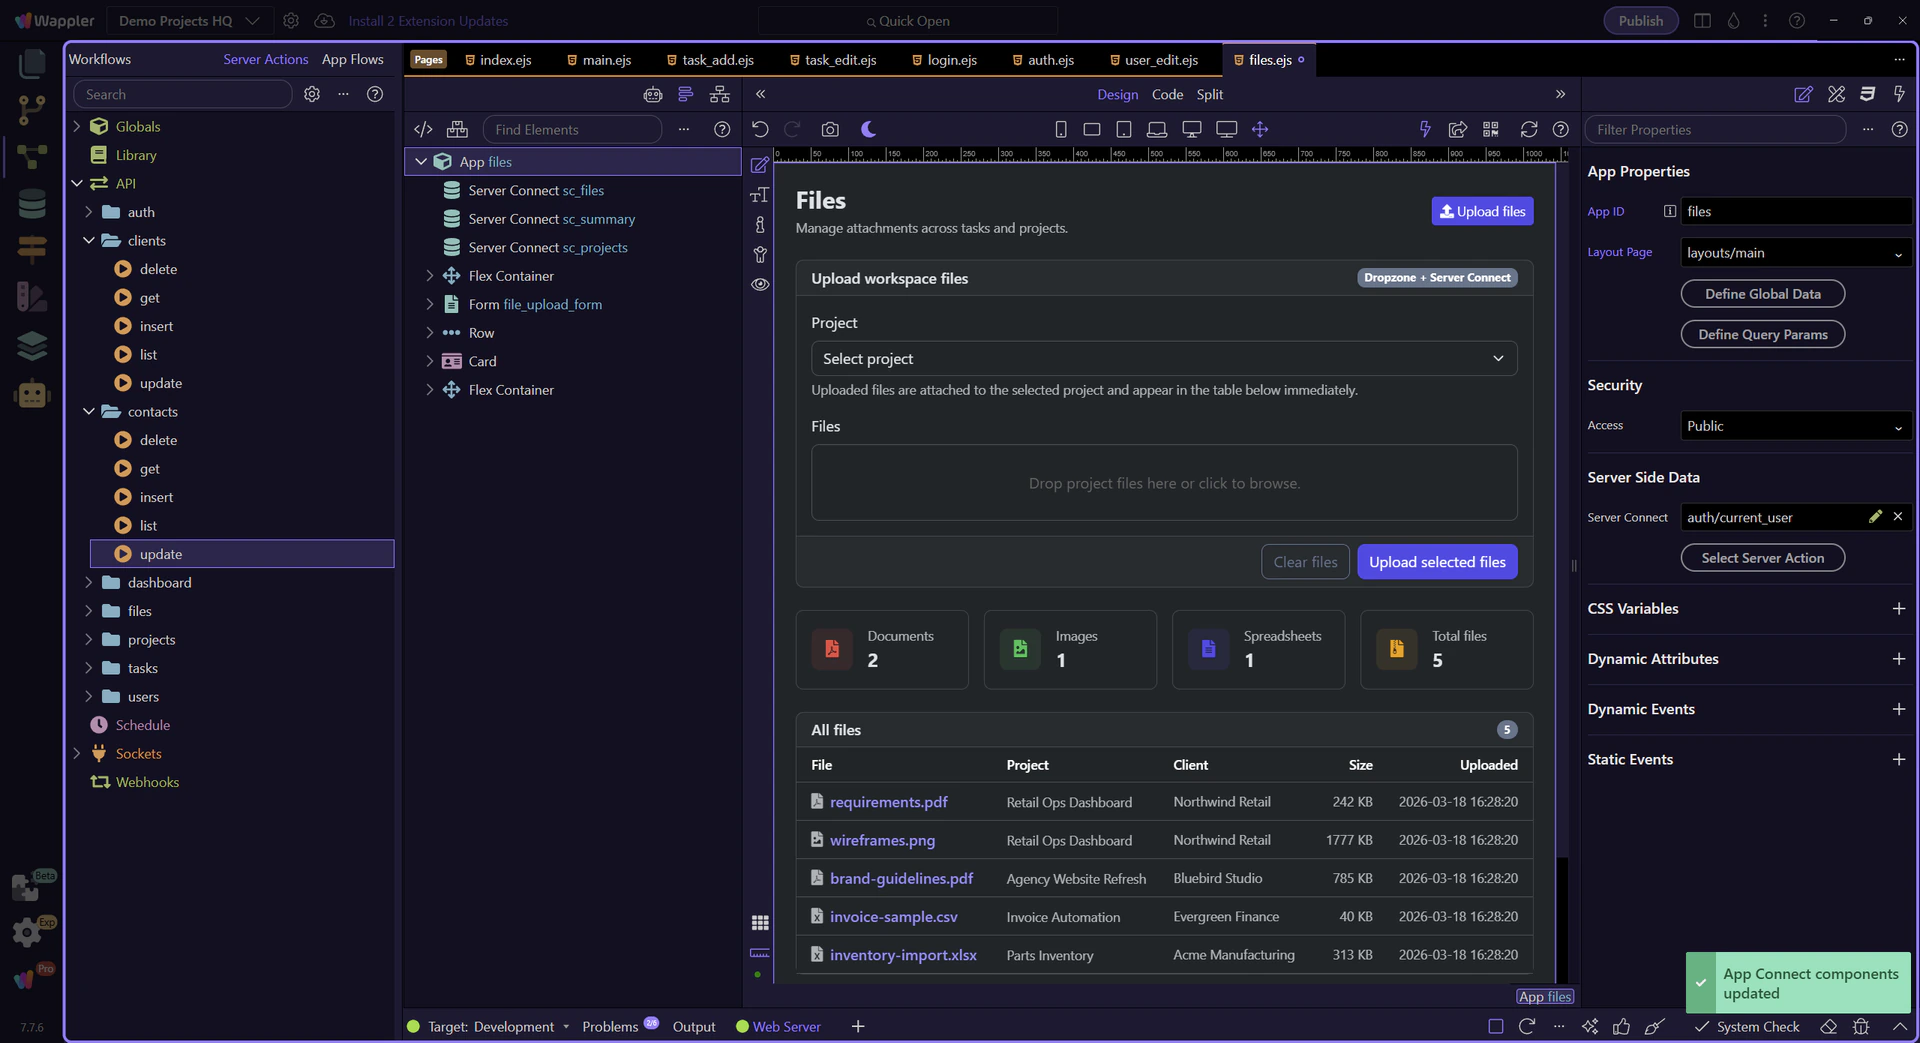Open code view icon in App Structure panel
Viewport: 1920px width, 1043px height.
tap(423, 129)
